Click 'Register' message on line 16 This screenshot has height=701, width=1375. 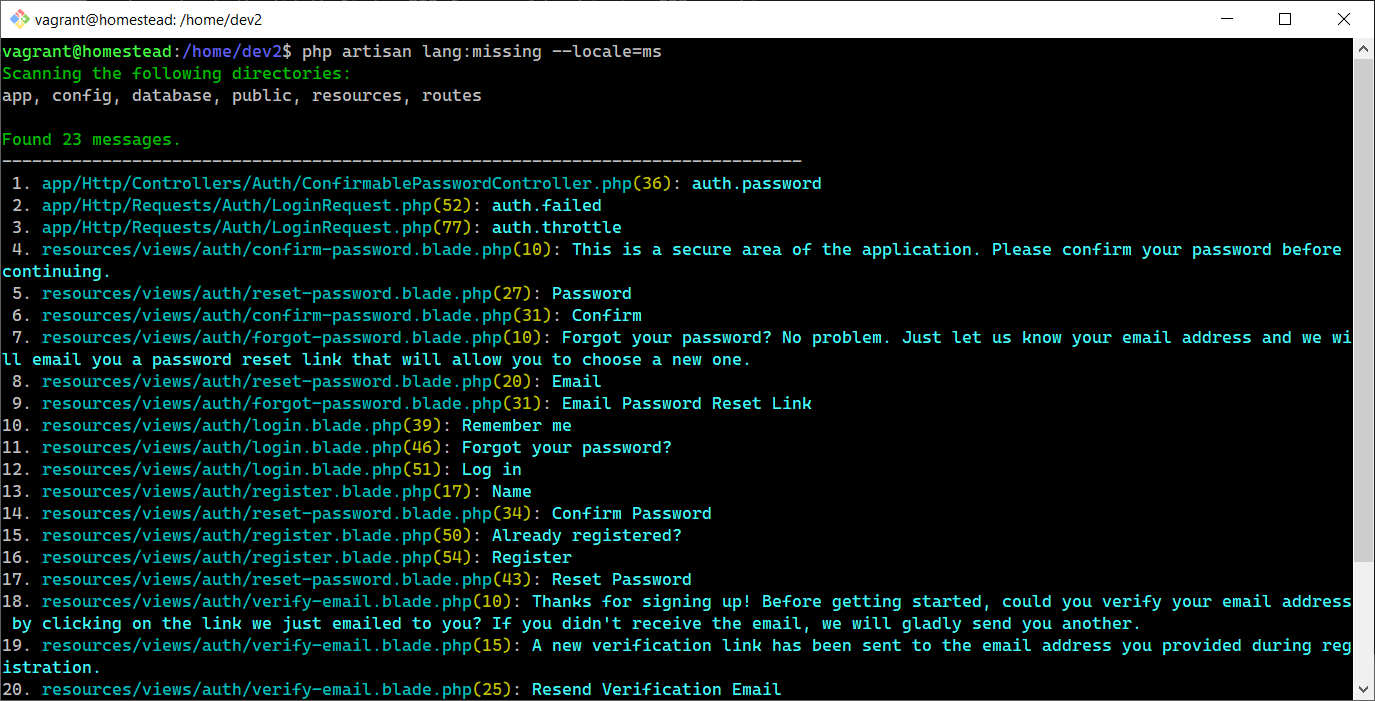tap(532, 558)
